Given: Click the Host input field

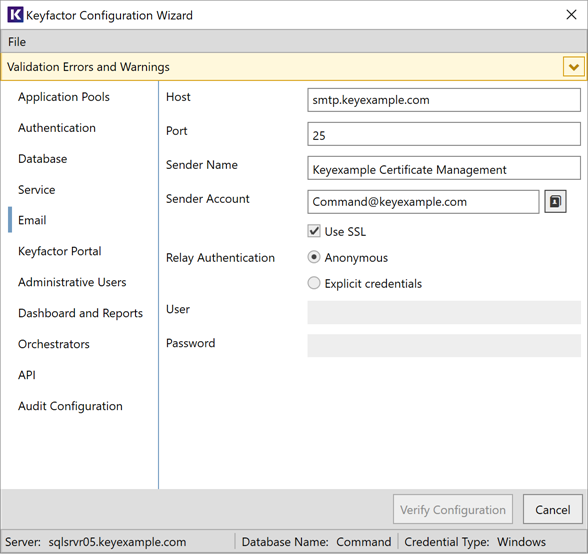Looking at the screenshot, I should click(444, 100).
